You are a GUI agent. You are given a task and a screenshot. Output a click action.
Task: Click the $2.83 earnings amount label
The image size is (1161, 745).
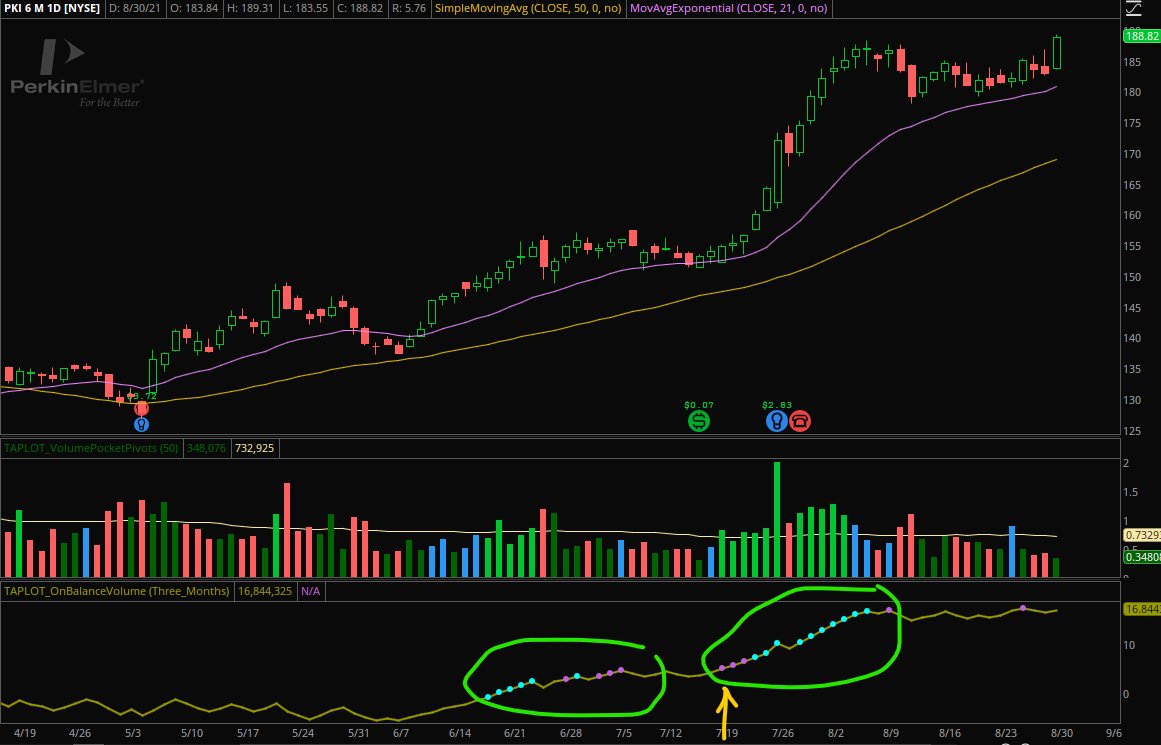click(777, 405)
